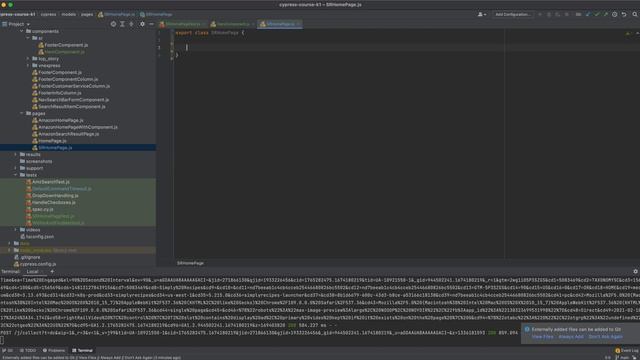640x360 pixels.
Task: Click the editor inspection warning indicator
Action: [628, 33]
